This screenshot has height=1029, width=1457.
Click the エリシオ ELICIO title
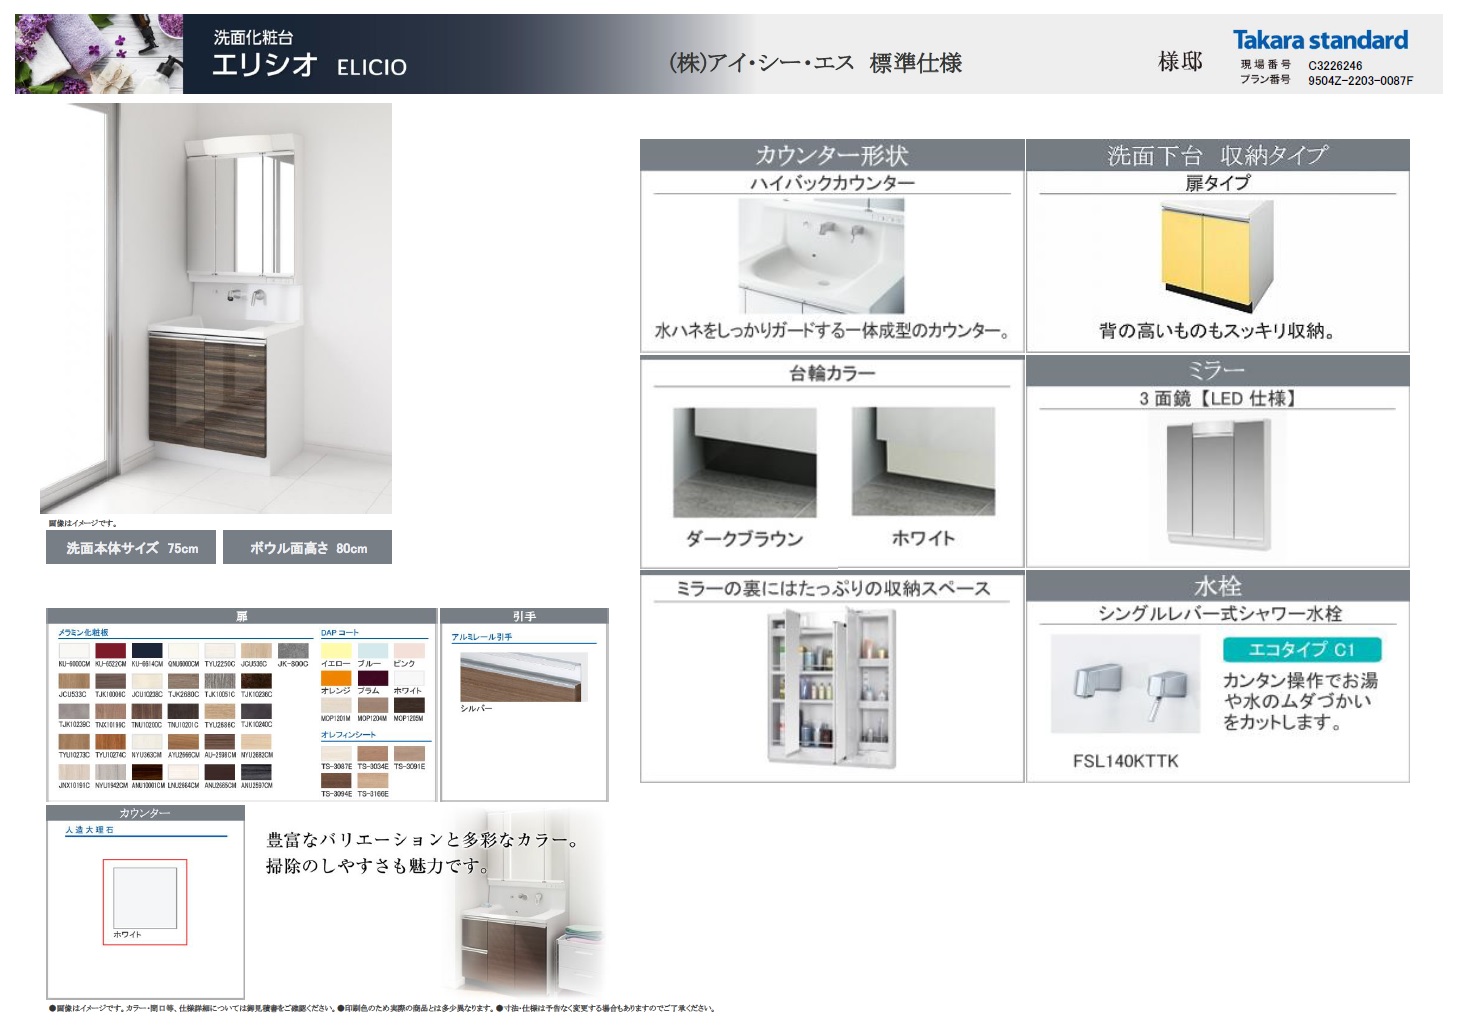[310, 66]
